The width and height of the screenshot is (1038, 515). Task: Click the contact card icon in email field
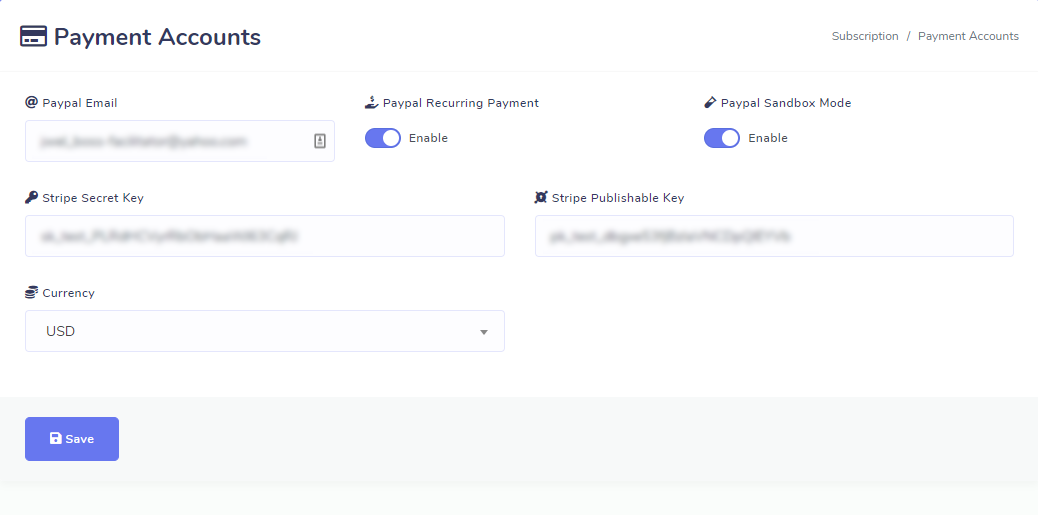tap(320, 141)
